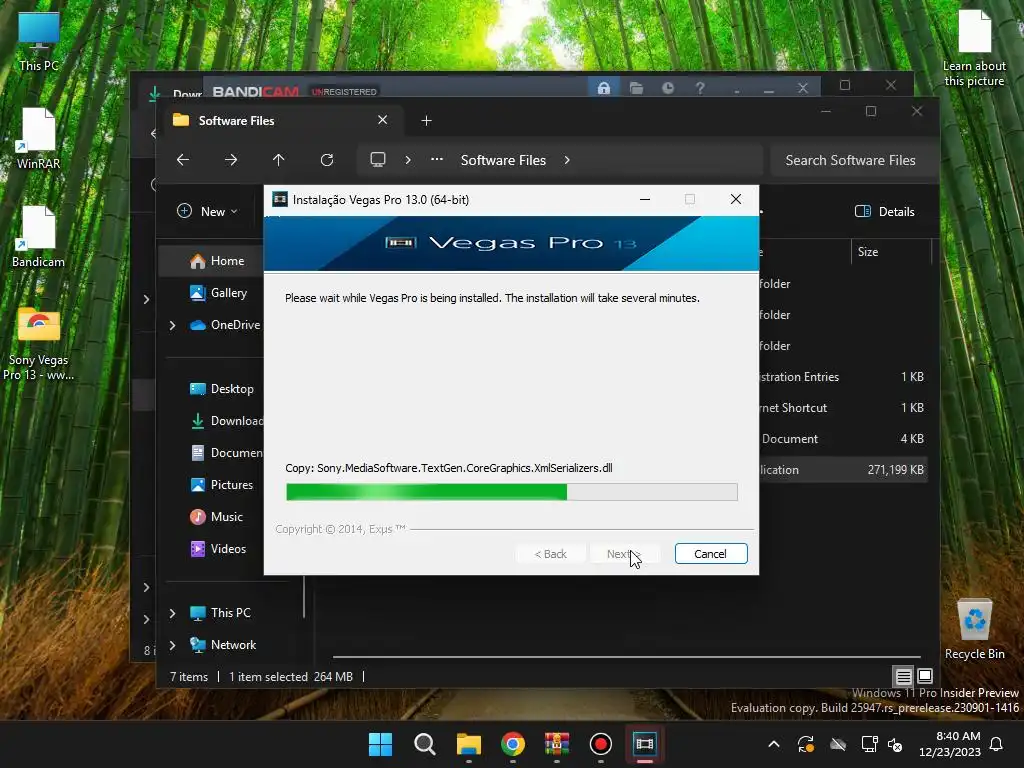This screenshot has height=768, width=1024.
Task: Go up one folder level in Explorer
Action: coord(279,160)
